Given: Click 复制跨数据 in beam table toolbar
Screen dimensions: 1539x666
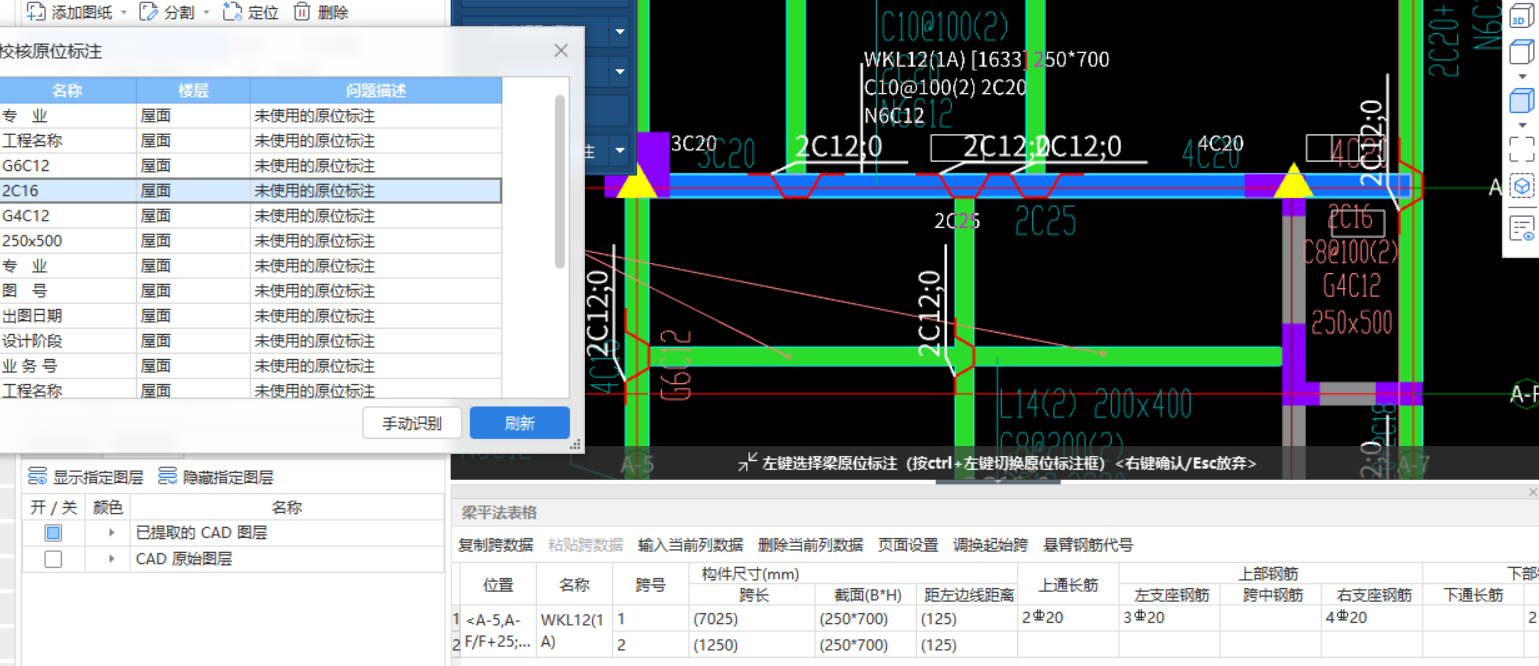Looking at the screenshot, I should pyautogui.click(x=495, y=545).
